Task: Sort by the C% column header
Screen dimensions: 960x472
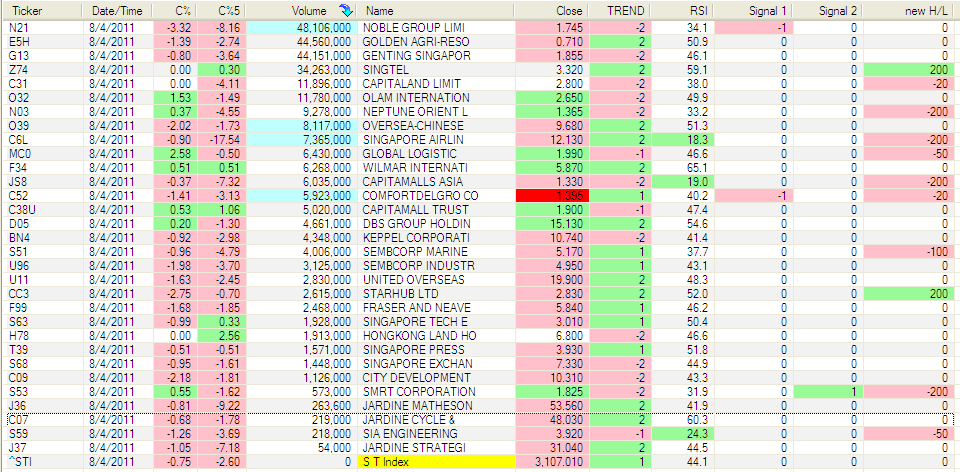Action: 183,10
